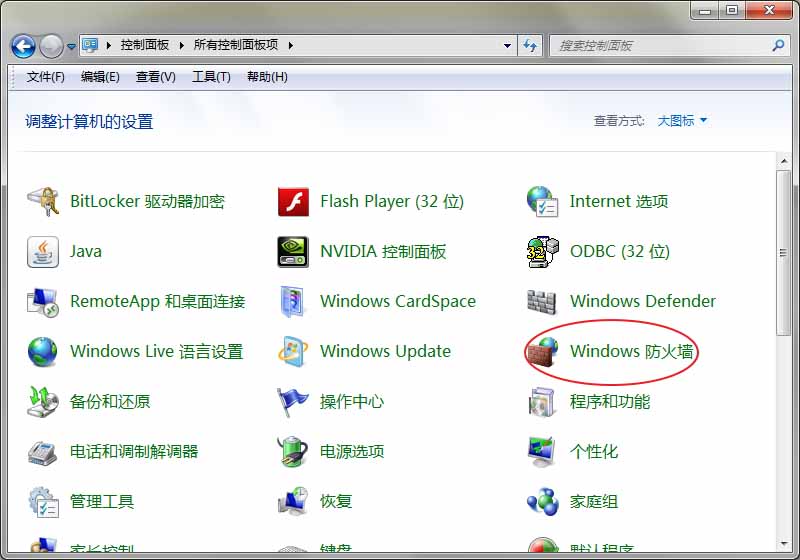
Task: Open the 管理工具 label
Action: click(102, 502)
